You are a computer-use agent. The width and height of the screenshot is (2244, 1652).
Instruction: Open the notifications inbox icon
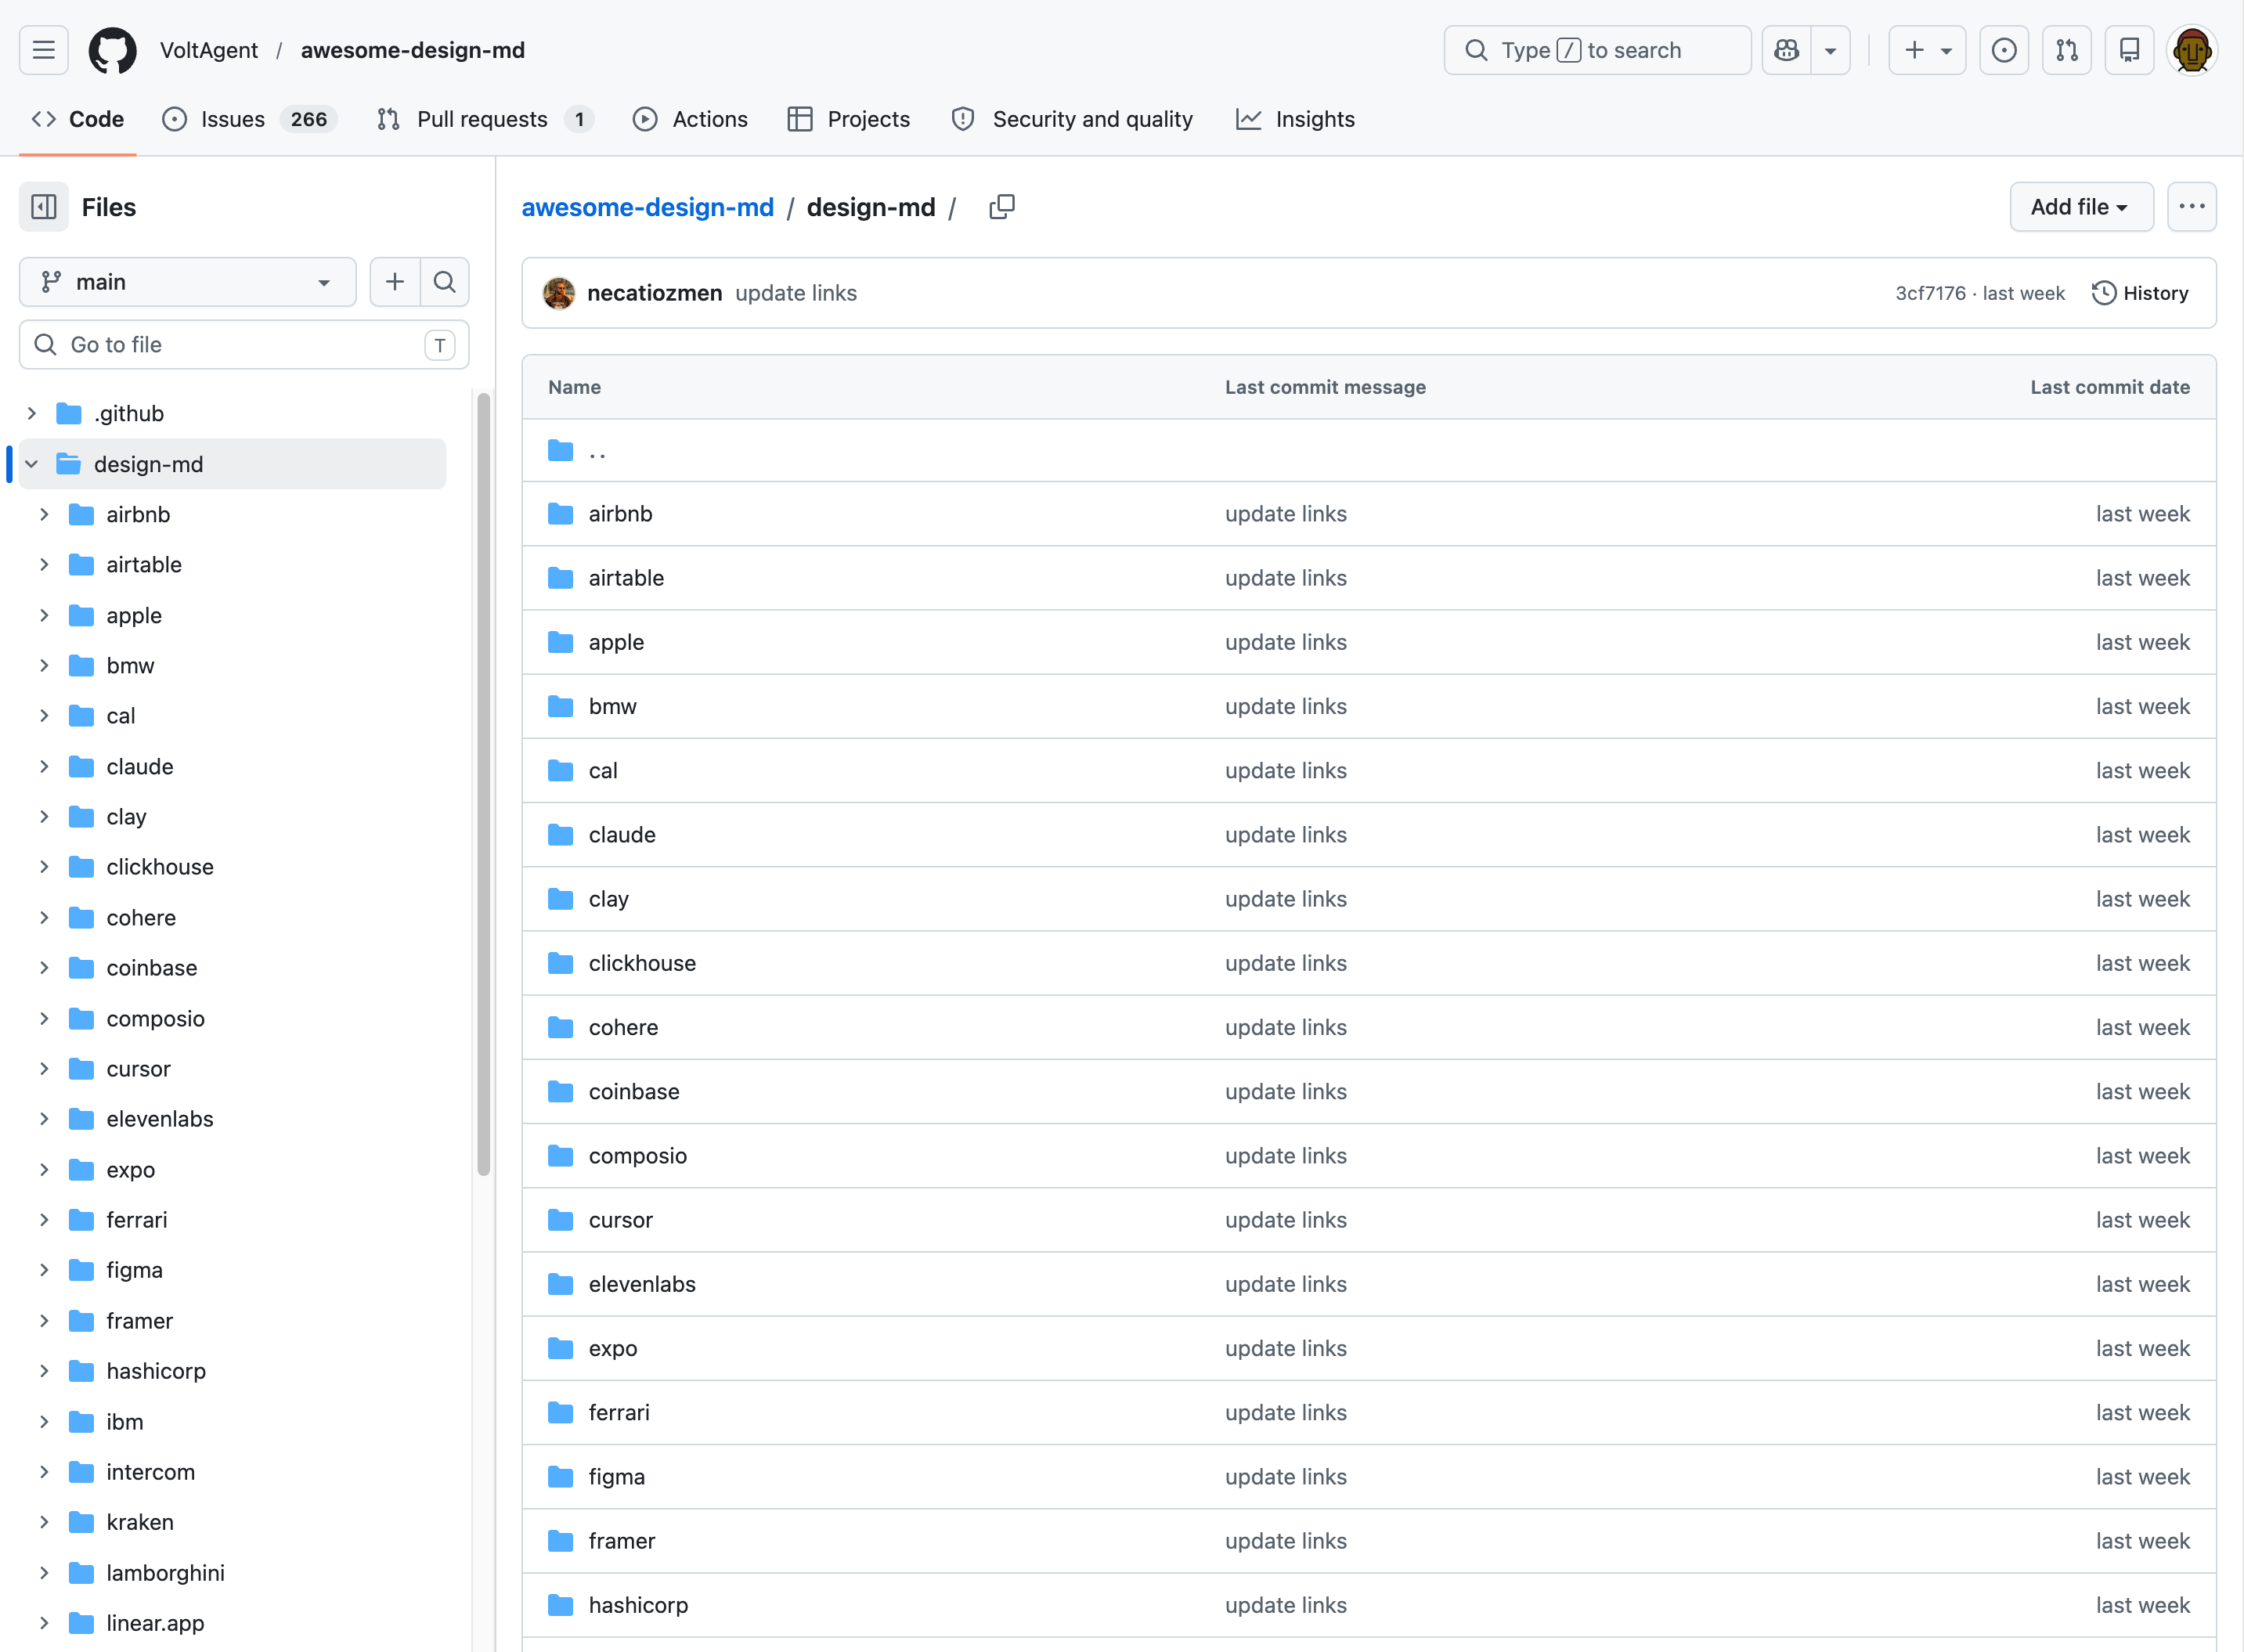coord(2129,50)
